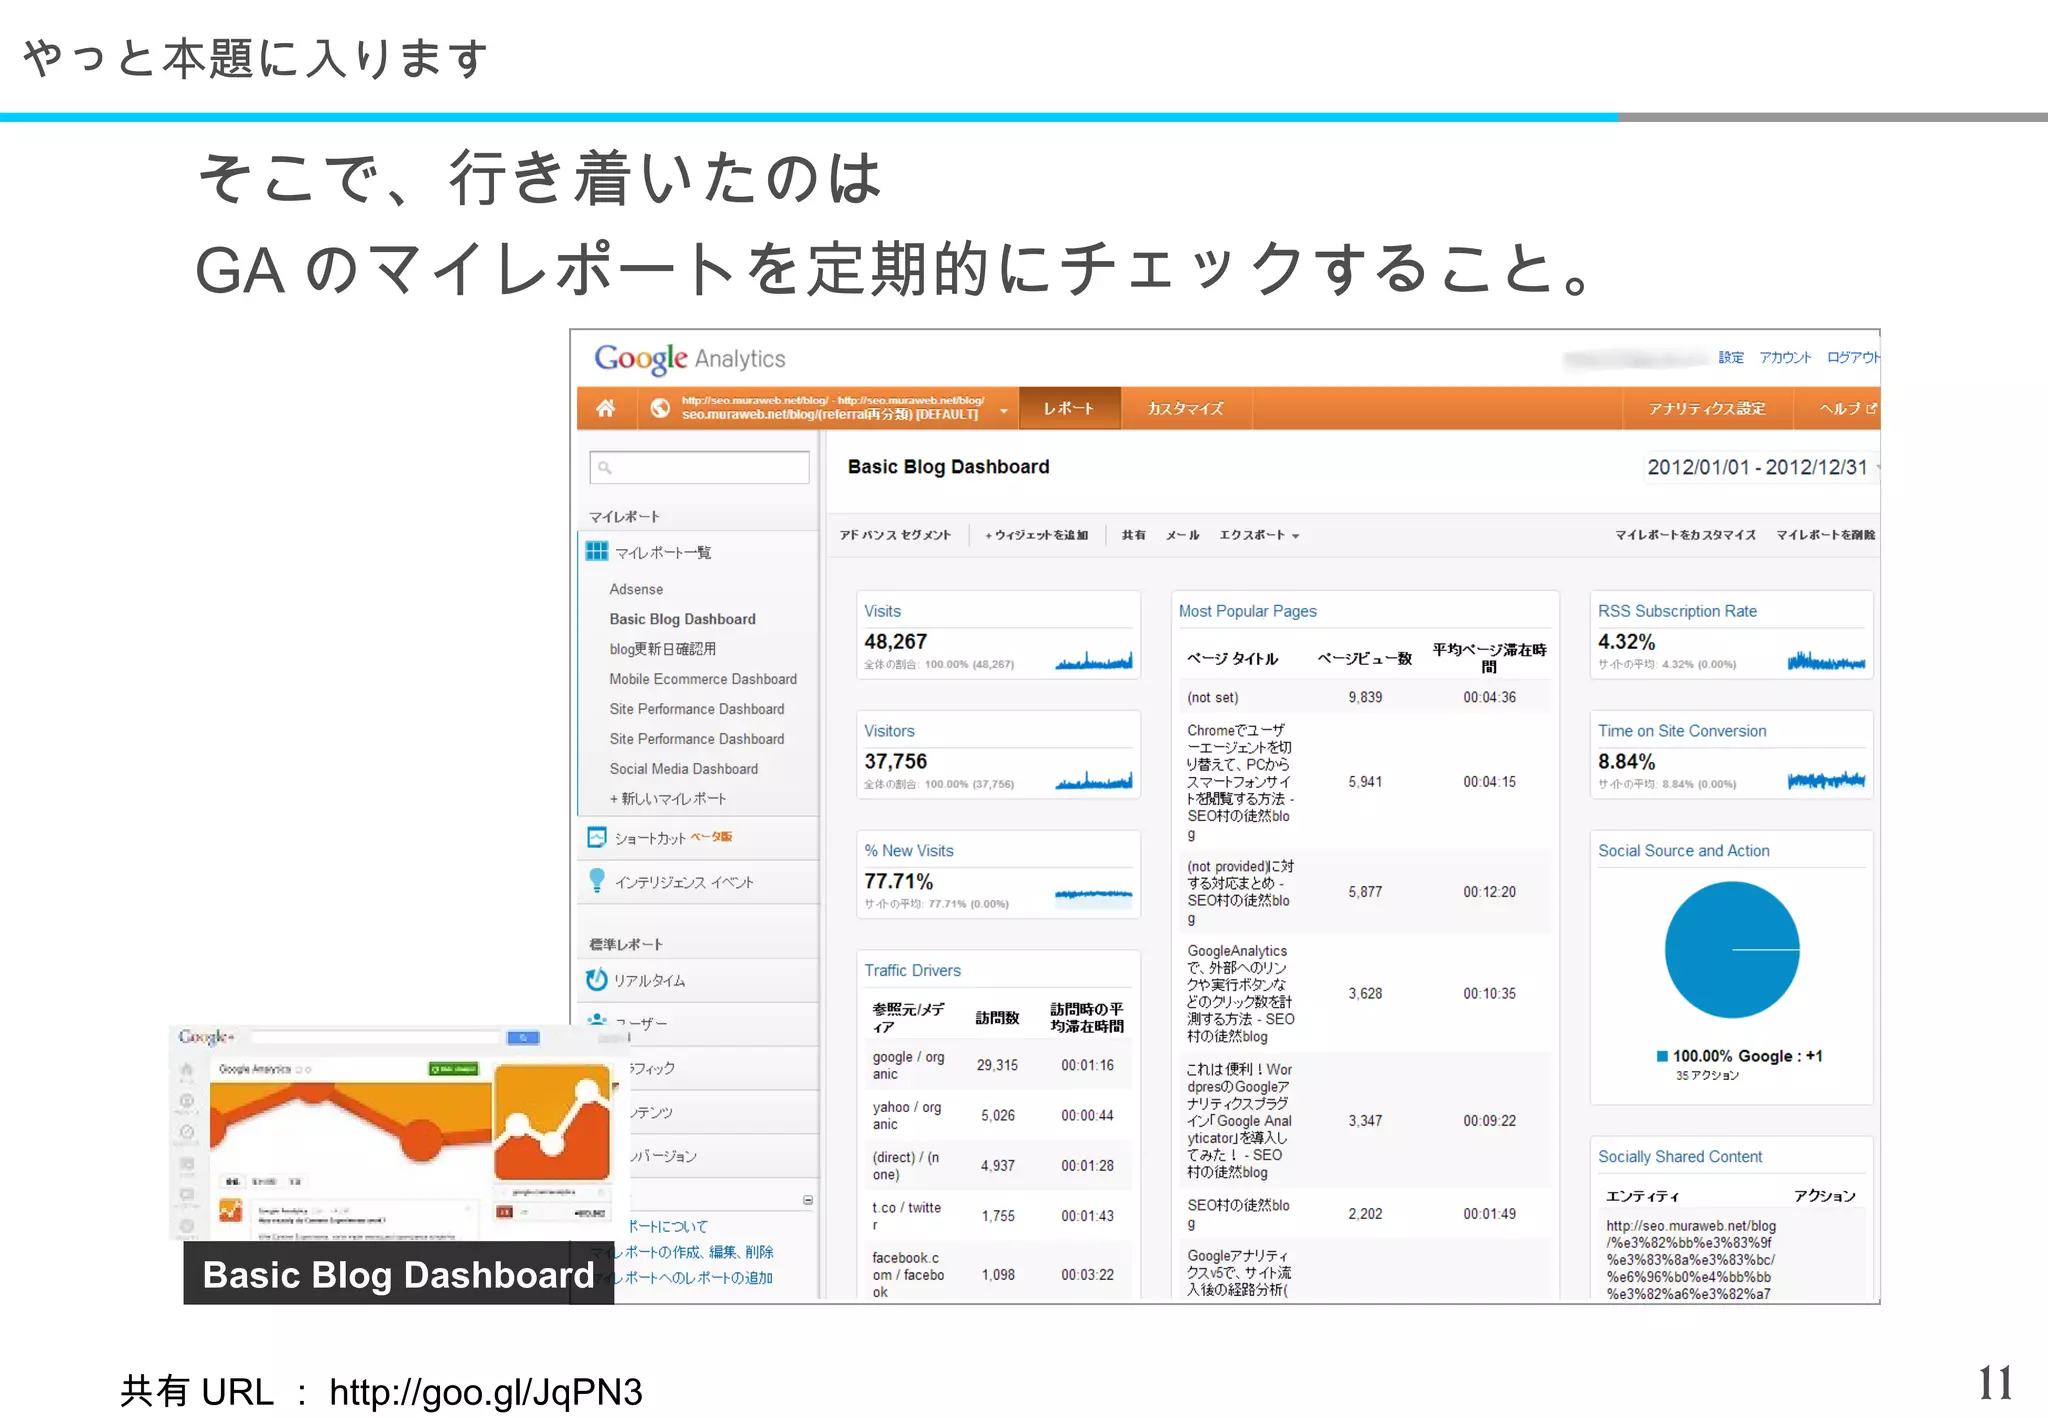Click the RSS Subscription Rate sparkline
2048x1418 pixels.
point(1826,660)
